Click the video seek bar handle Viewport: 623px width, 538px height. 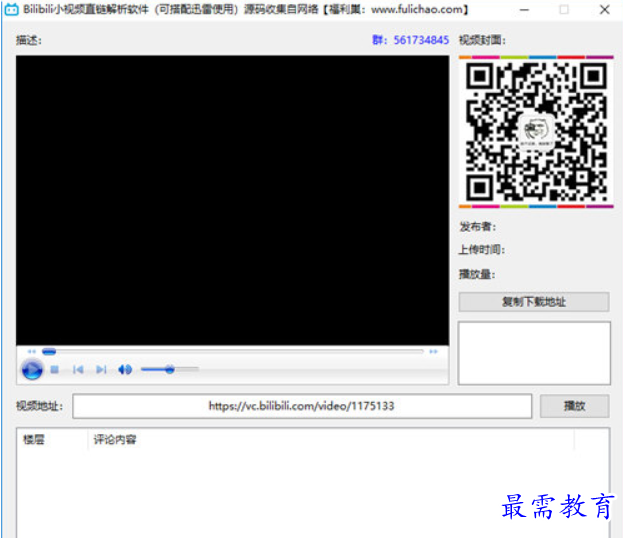click(x=49, y=351)
